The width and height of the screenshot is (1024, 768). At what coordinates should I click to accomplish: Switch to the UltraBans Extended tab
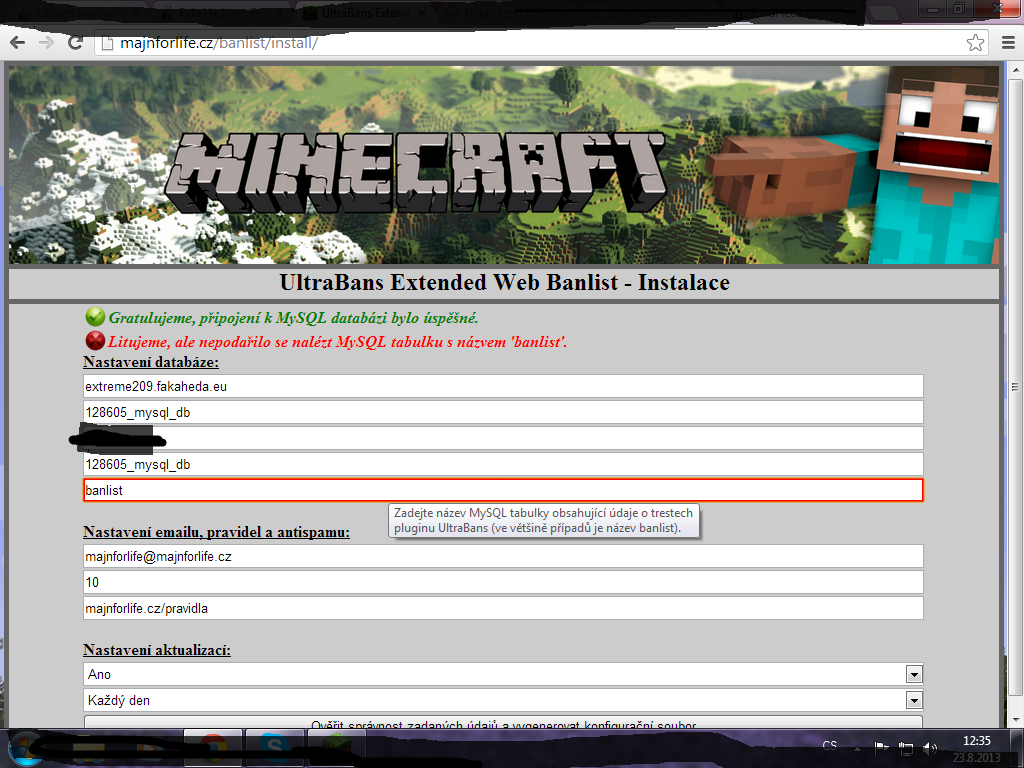[365, 12]
